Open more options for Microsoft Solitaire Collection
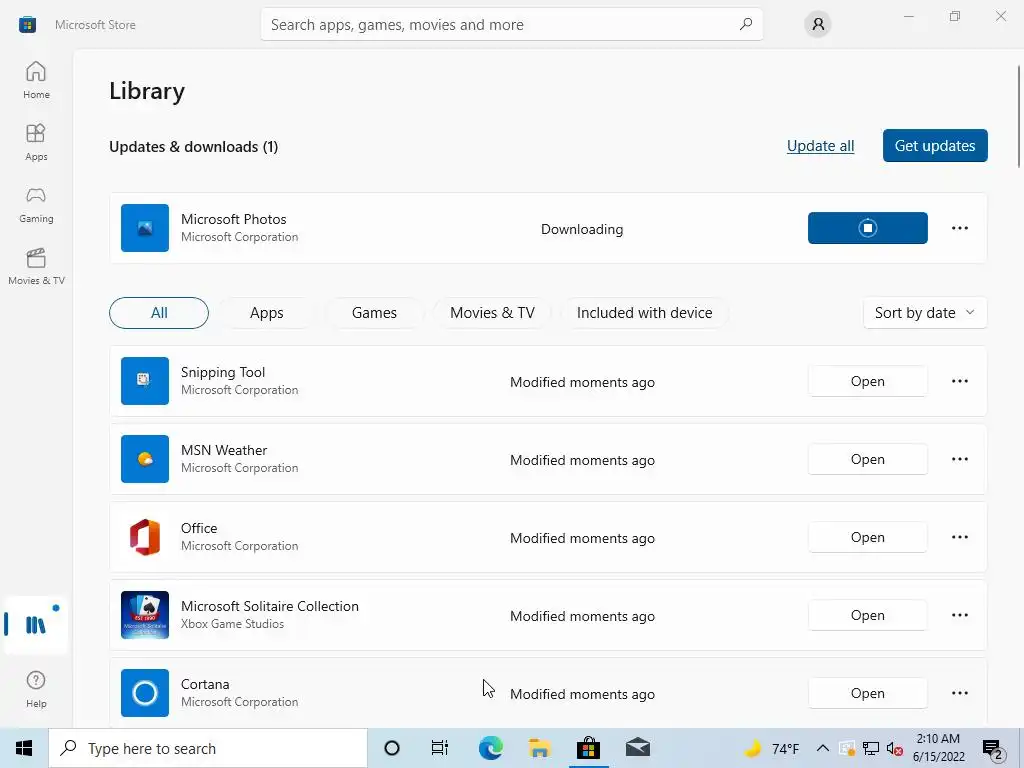The image size is (1024, 768). coord(959,615)
